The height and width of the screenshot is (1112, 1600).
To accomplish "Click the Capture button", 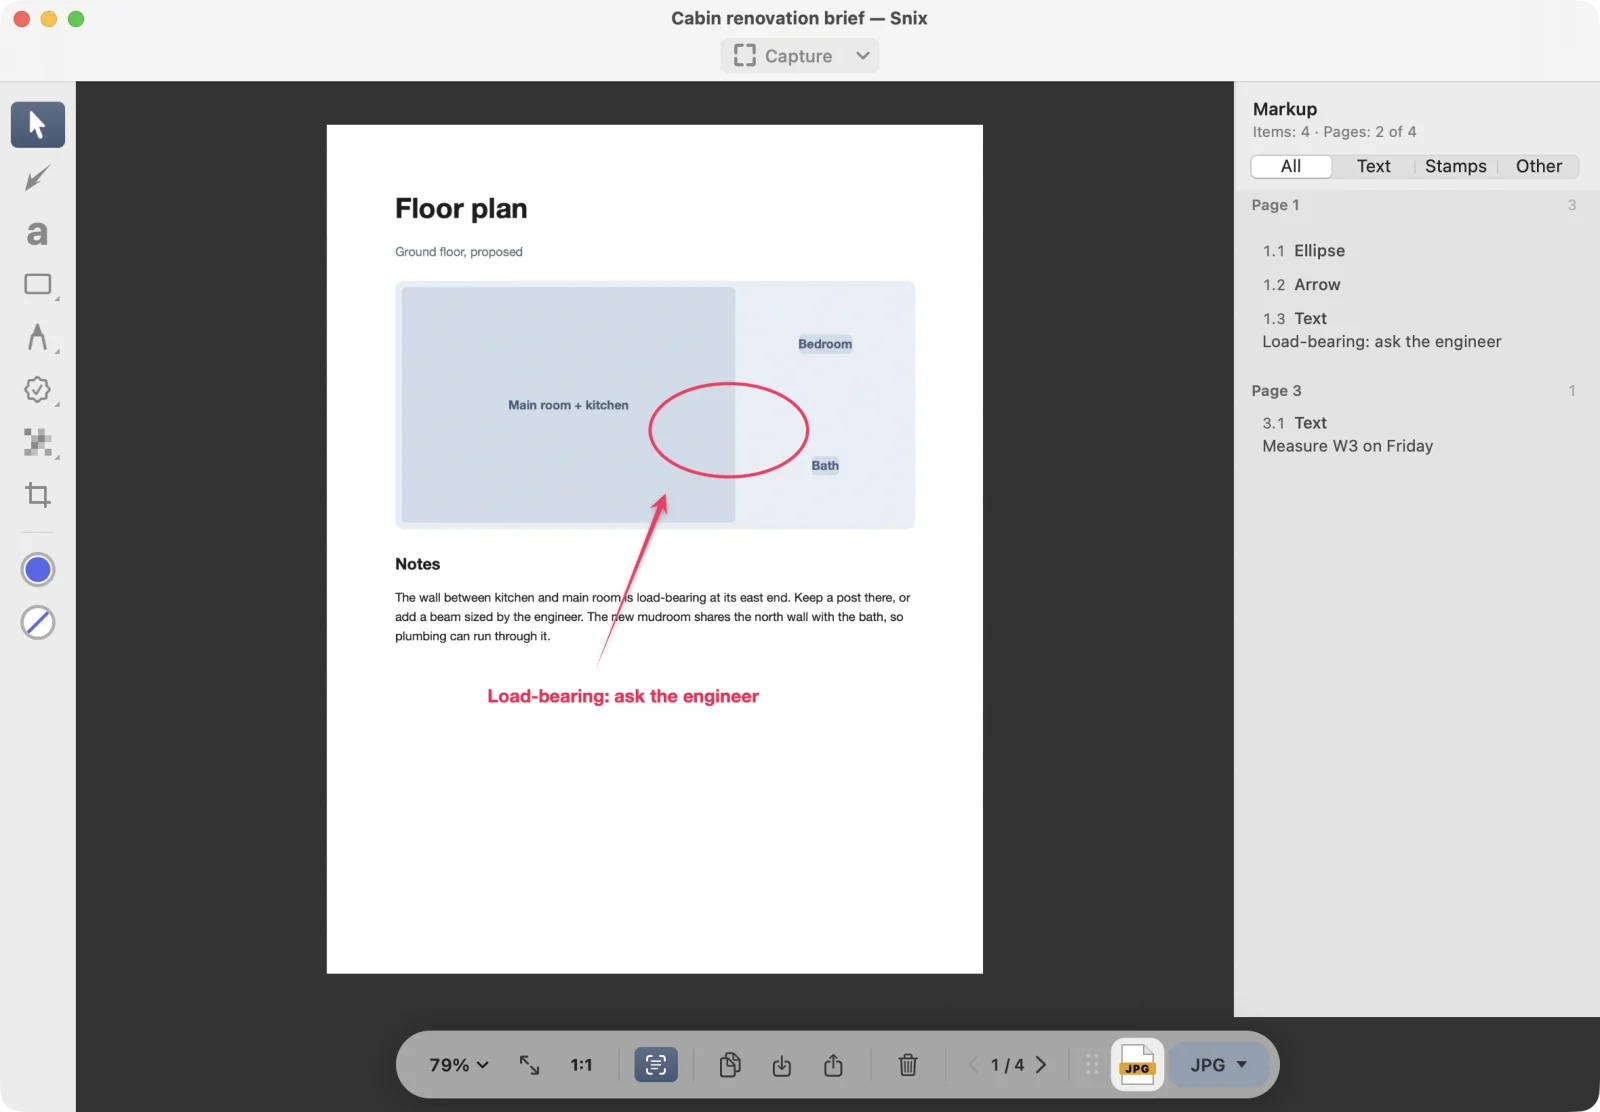I will coord(783,56).
